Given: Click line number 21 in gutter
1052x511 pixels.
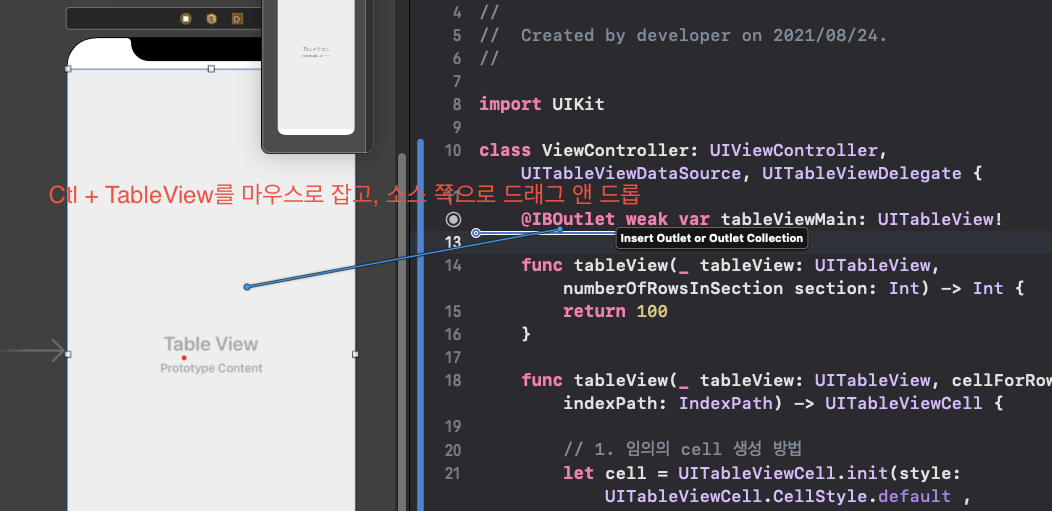Looking at the screenshot, I should [x=453, y=473].
